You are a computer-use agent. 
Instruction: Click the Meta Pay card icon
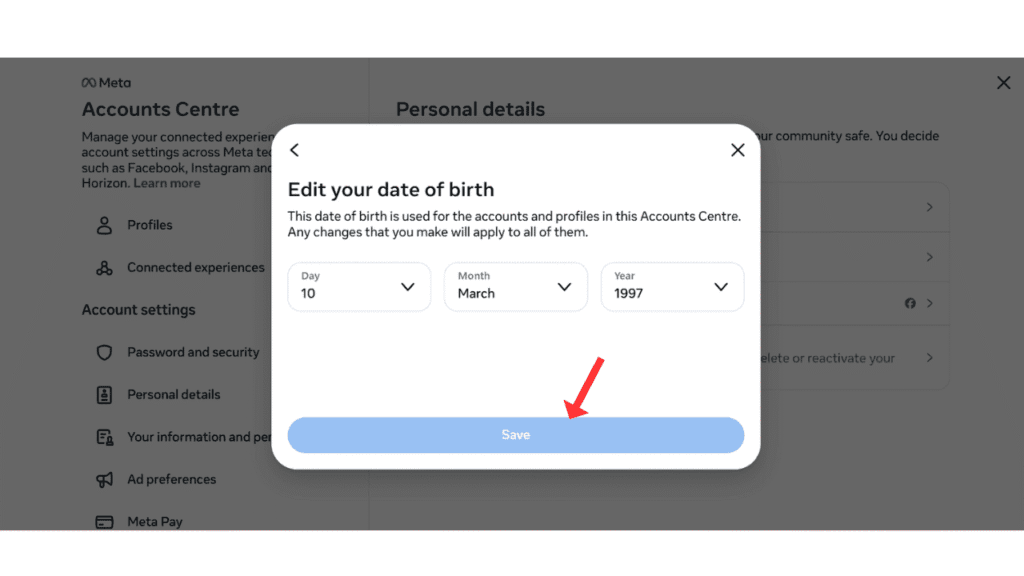coord(104,521)
